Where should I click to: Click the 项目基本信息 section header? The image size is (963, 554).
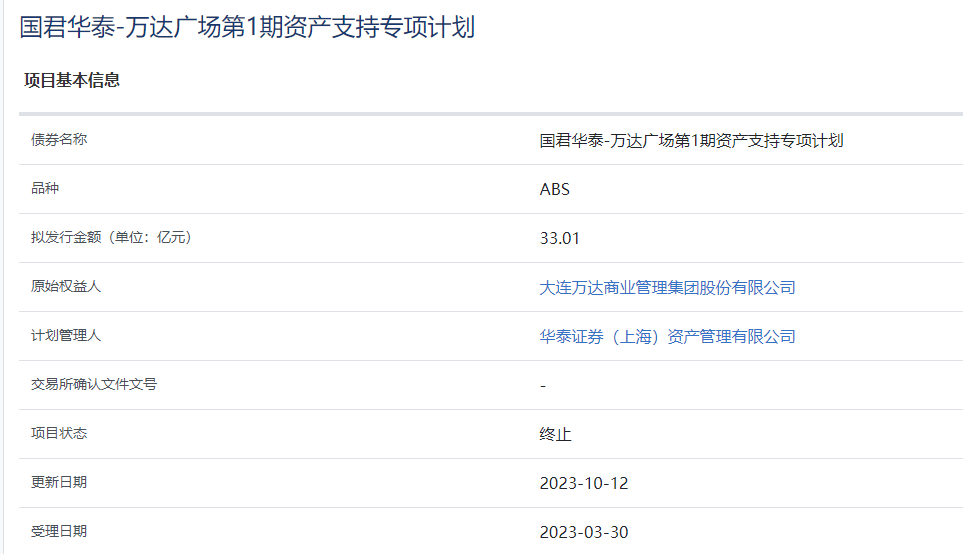pyautogui.click(x=72, y=80)
